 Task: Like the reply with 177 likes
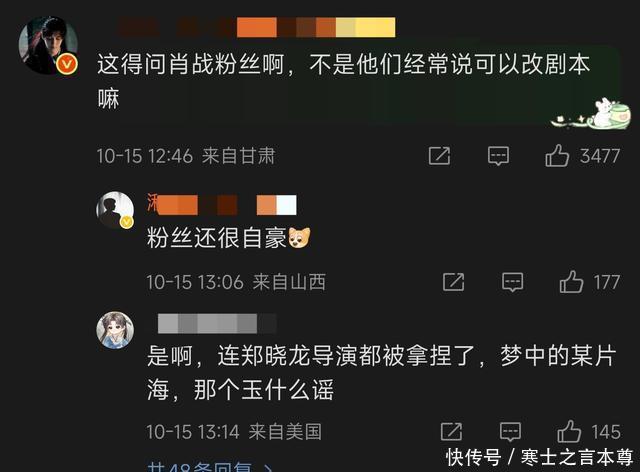[x=571, y=282]
